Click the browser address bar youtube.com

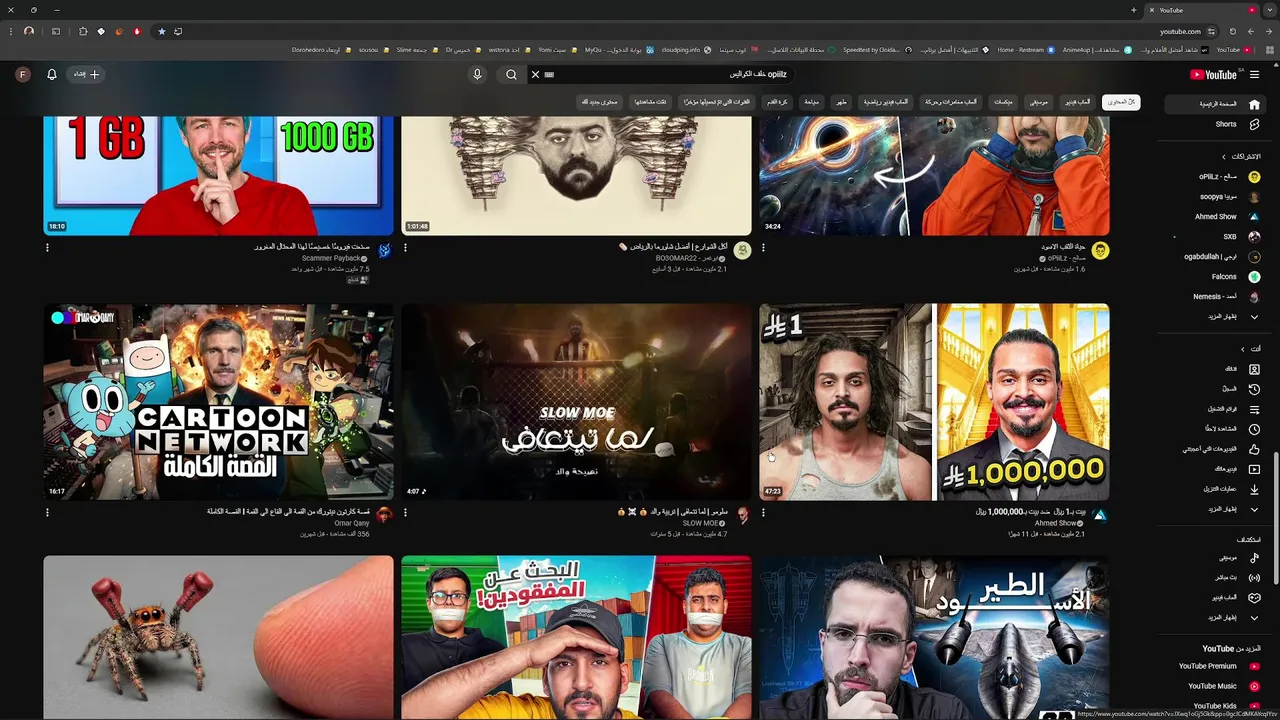click(x=1180, y=31)
